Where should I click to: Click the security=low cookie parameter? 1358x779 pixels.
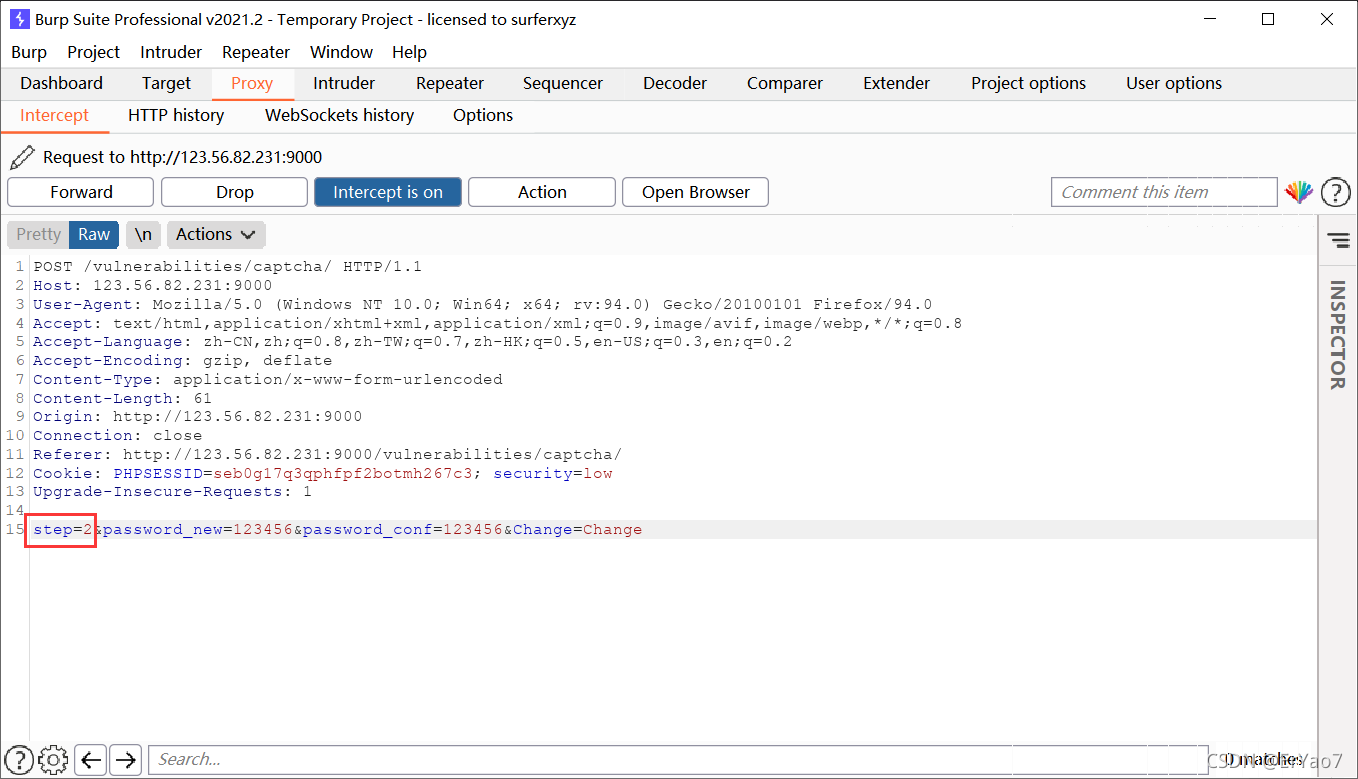click(553, 474)
